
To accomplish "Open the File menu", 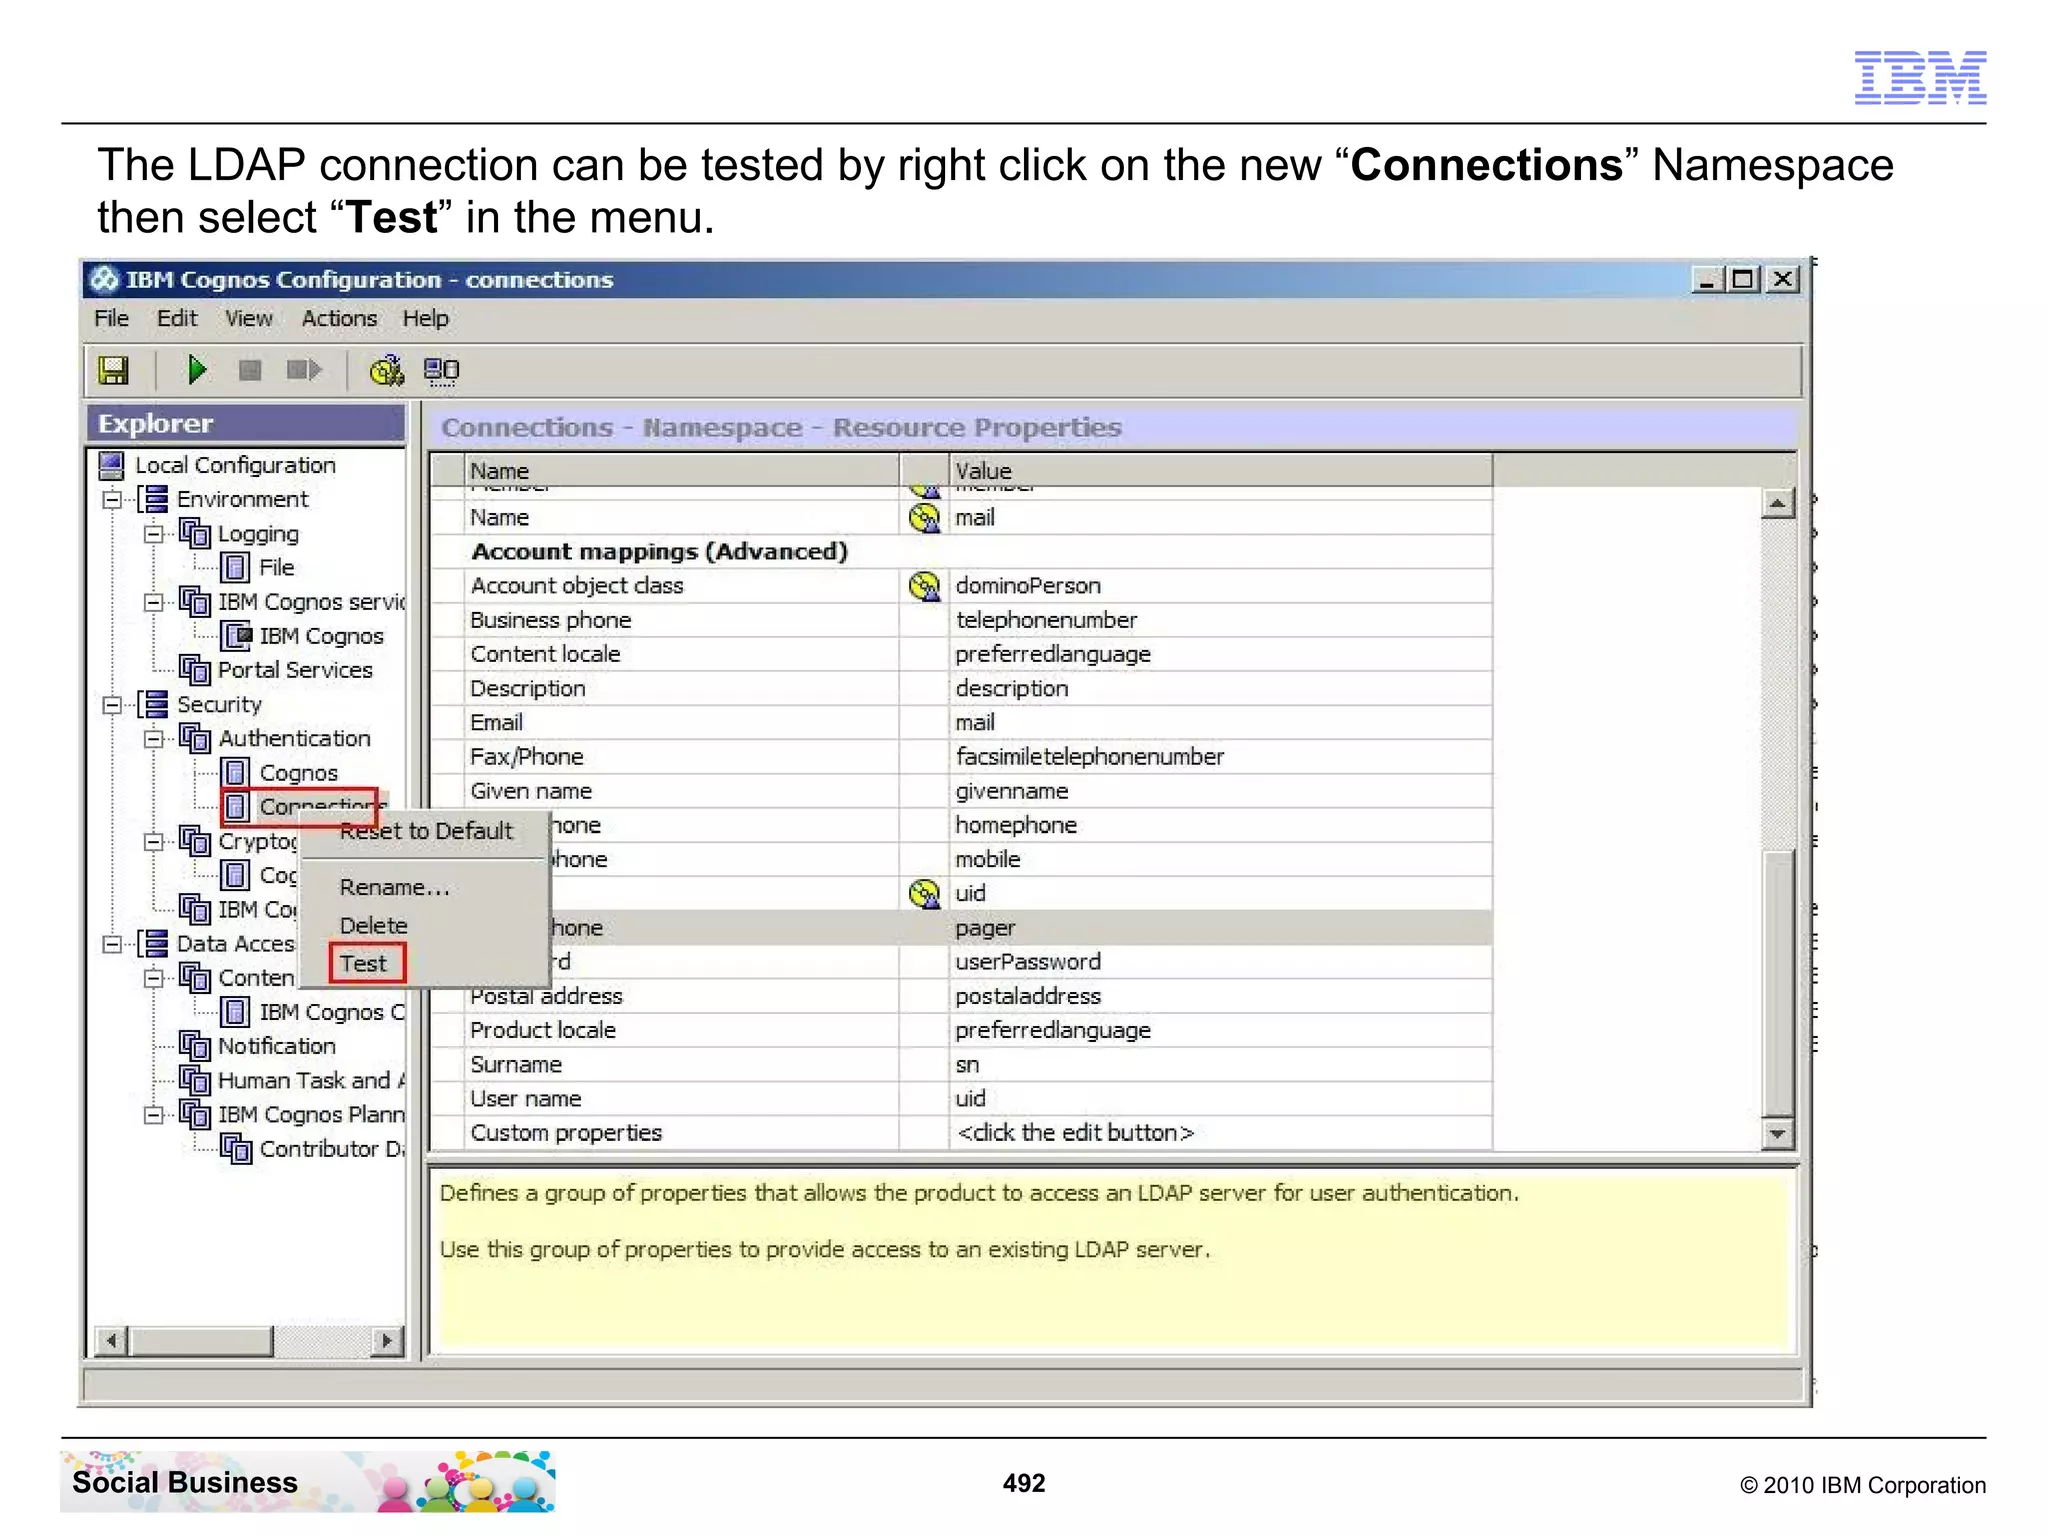I will pos(111,318).
